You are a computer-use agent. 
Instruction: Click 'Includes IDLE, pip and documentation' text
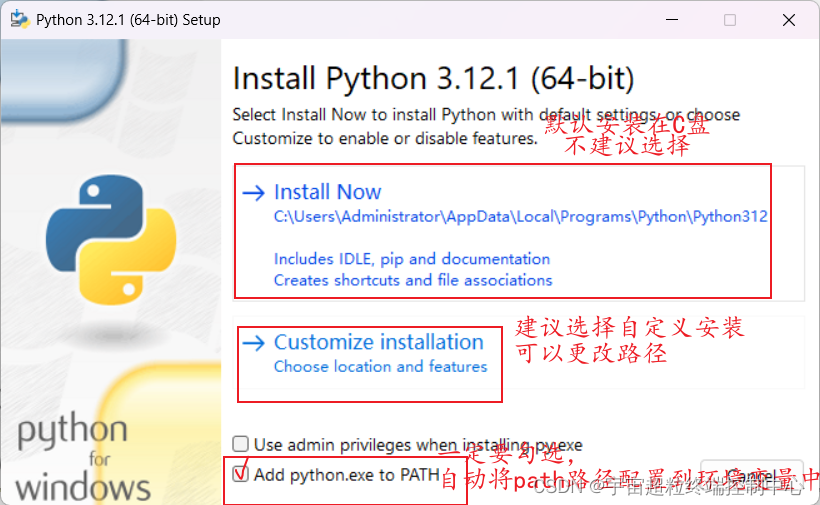[412, 259]
